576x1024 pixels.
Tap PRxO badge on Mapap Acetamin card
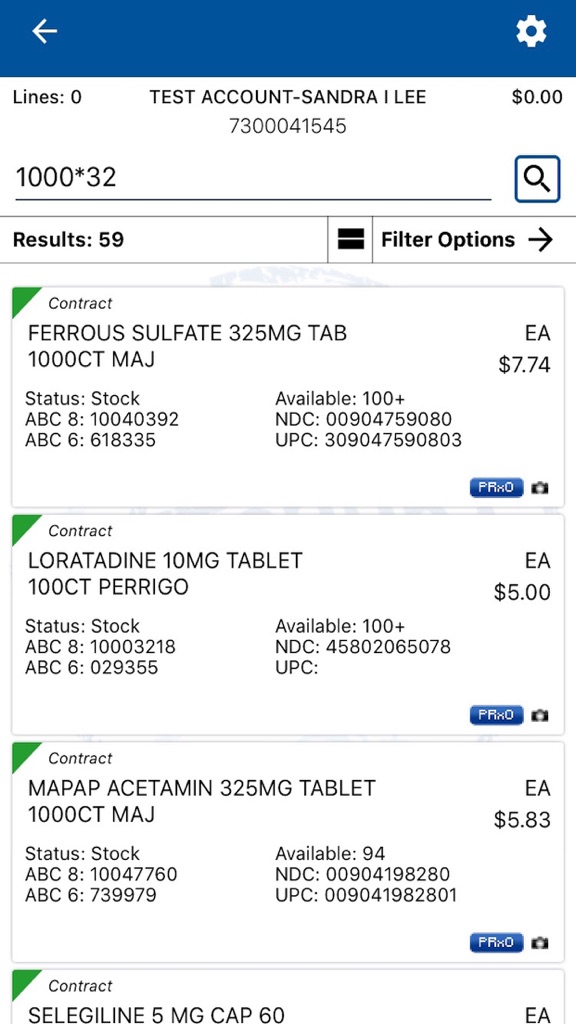496,942
